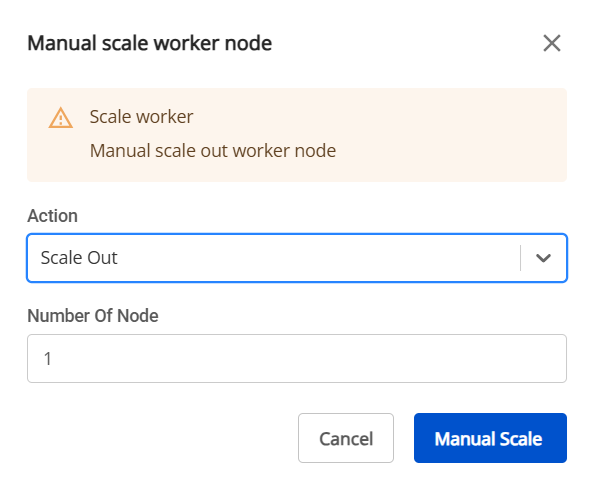Screen dimensions: 592x485
Task: Select the "Scale Out" value text
Action: pyautogui.click(x=79, y=258)
